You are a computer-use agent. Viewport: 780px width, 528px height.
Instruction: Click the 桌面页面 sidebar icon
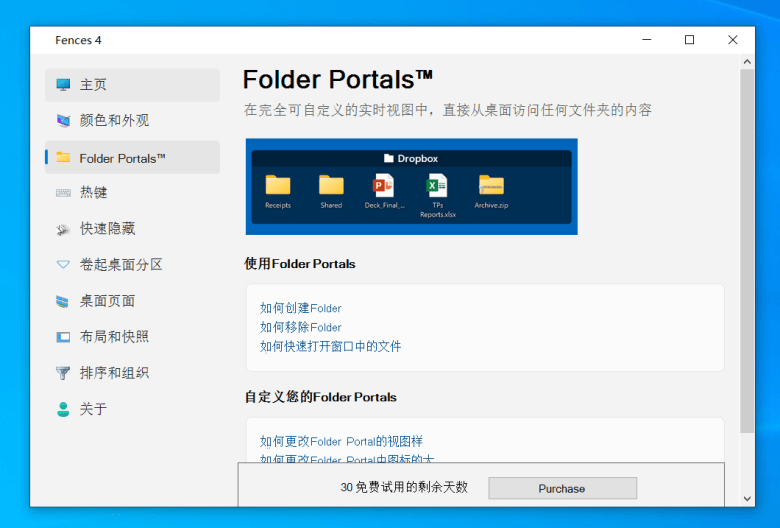[x=62, y=301]
